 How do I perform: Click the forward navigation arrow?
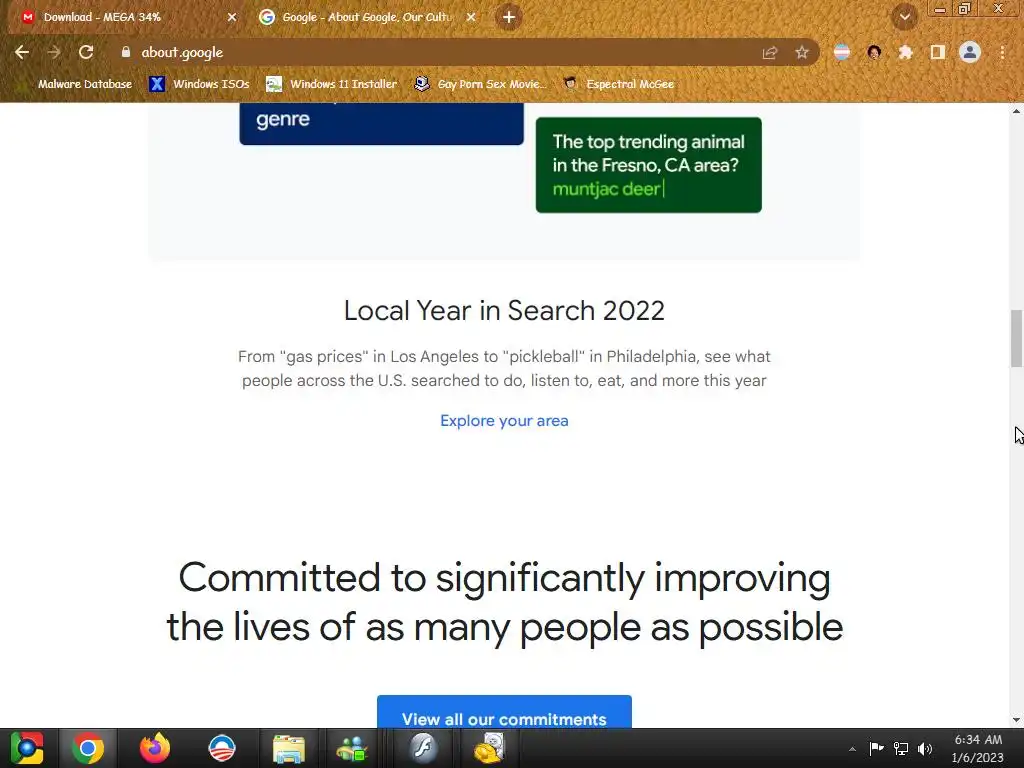click(x=54, y=52)
